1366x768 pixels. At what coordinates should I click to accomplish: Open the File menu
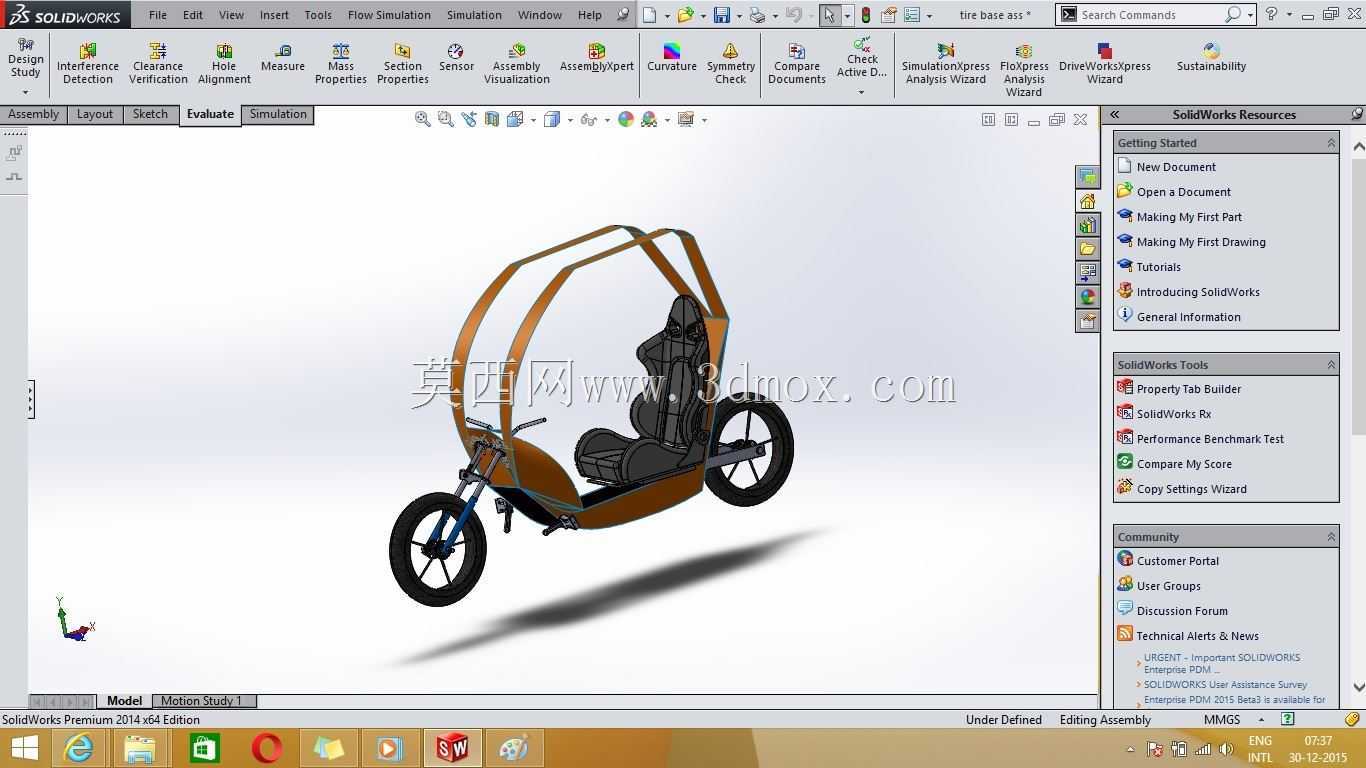[158, 15]
